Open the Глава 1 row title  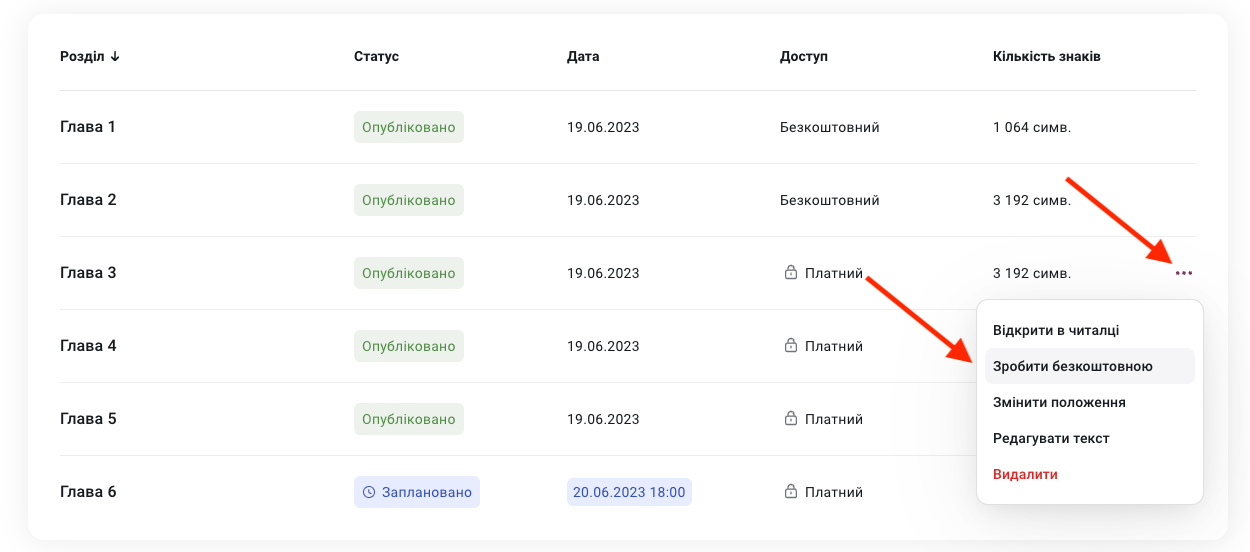[88, 127]
